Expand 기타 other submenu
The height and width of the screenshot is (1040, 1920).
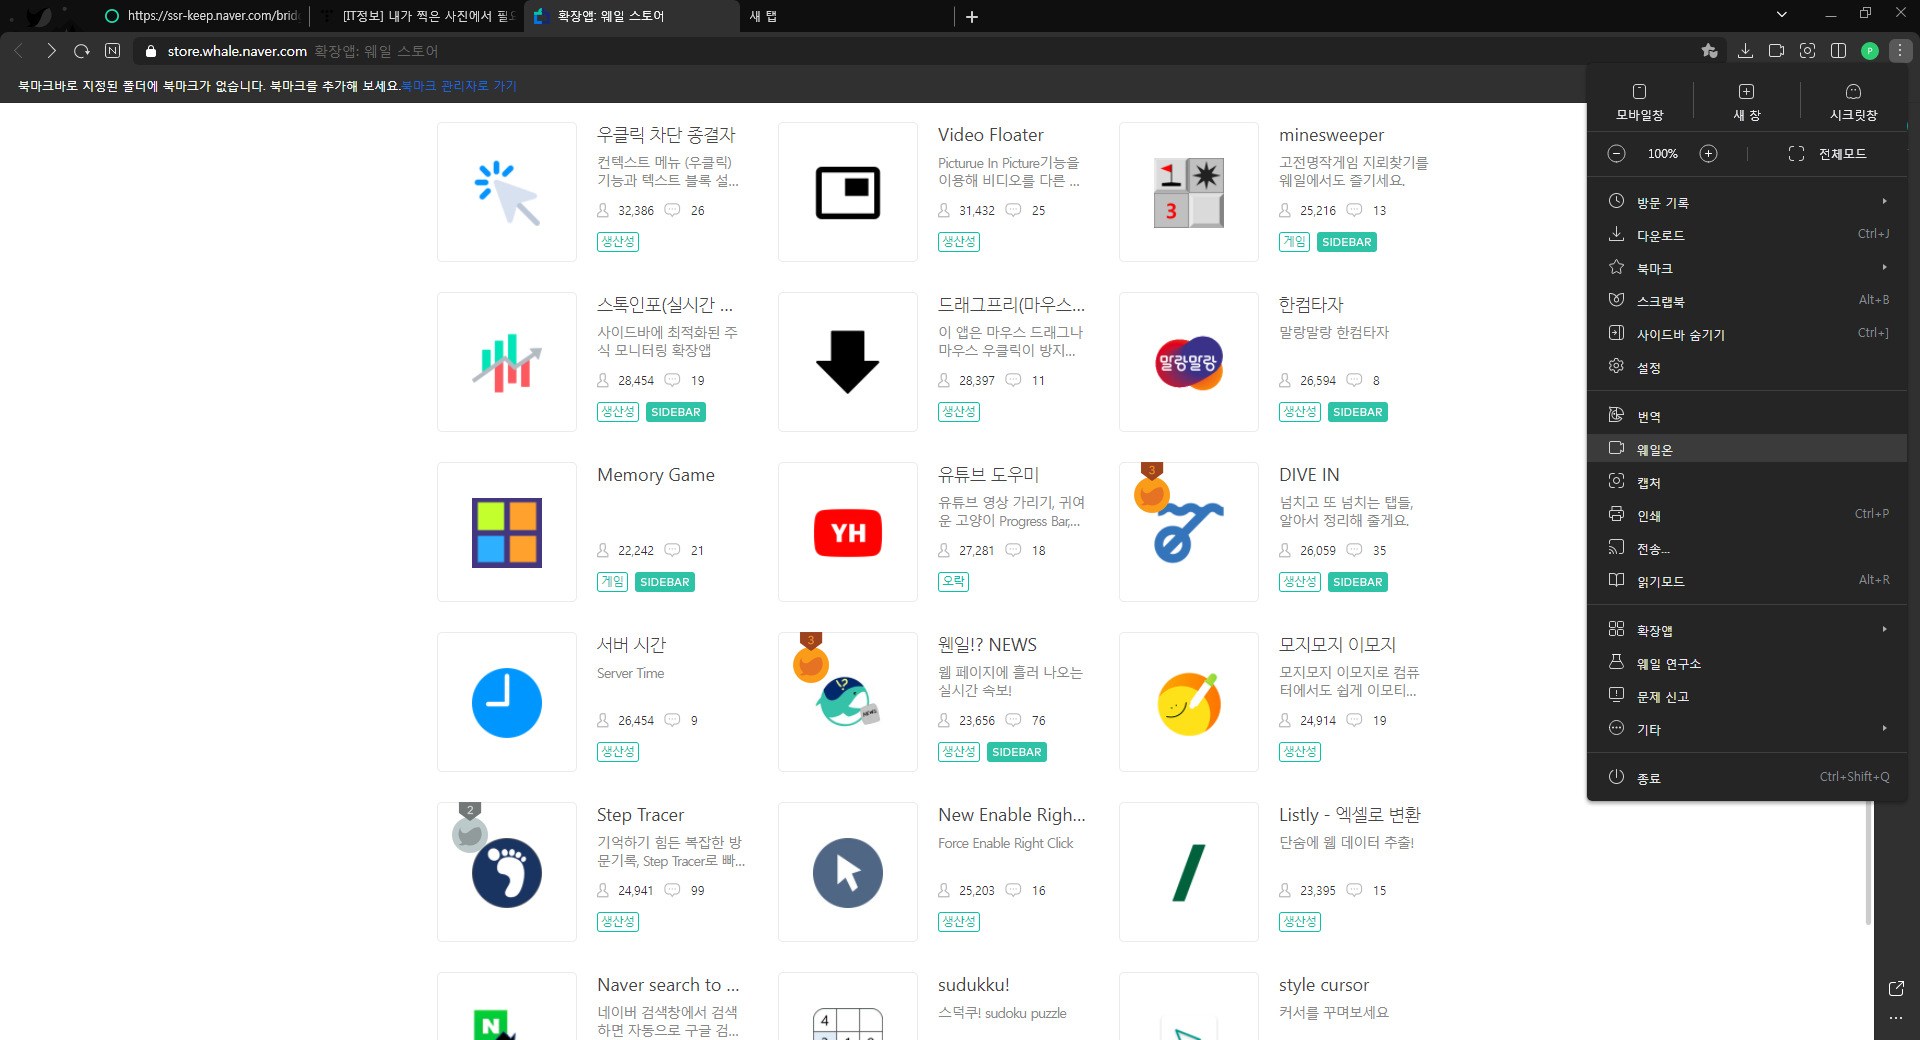click(x=1747, y=729)
